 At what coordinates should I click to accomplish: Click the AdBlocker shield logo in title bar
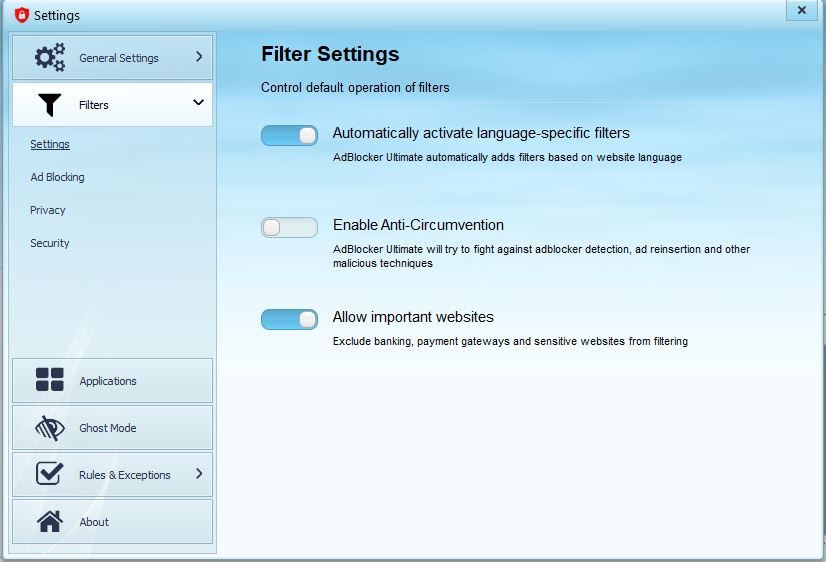(21, 15)
